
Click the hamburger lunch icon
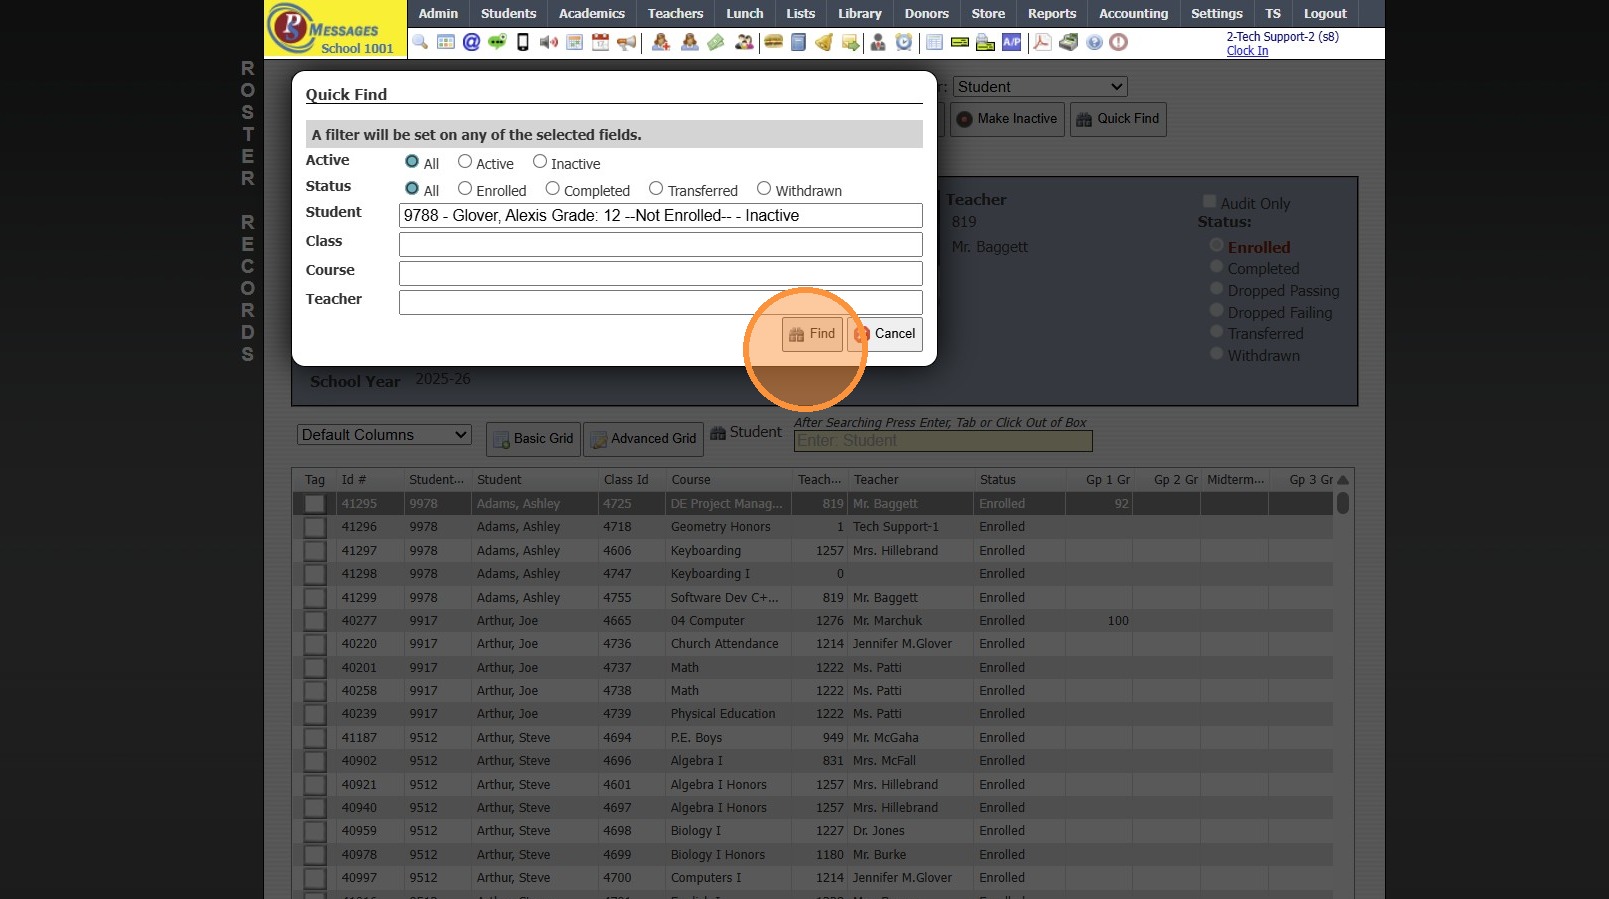(773, 42)
